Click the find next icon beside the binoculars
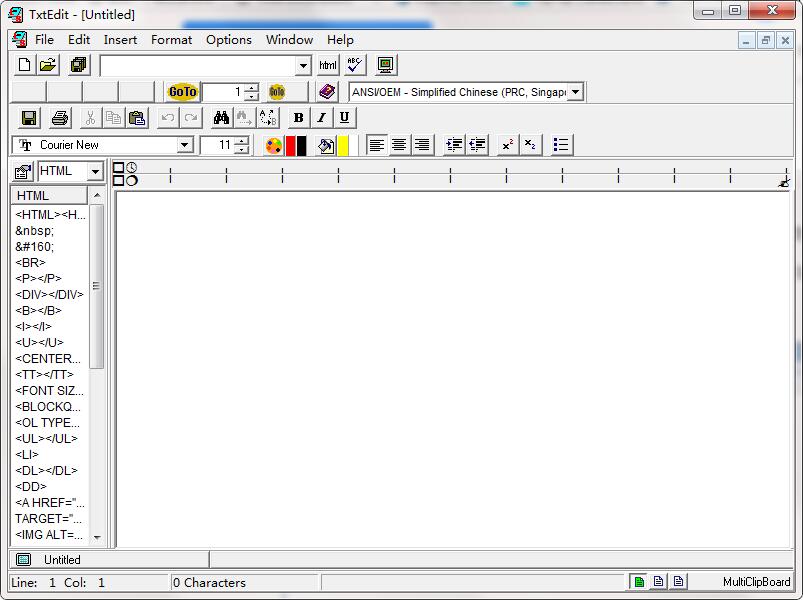803x600 pixels. [244, 118]
